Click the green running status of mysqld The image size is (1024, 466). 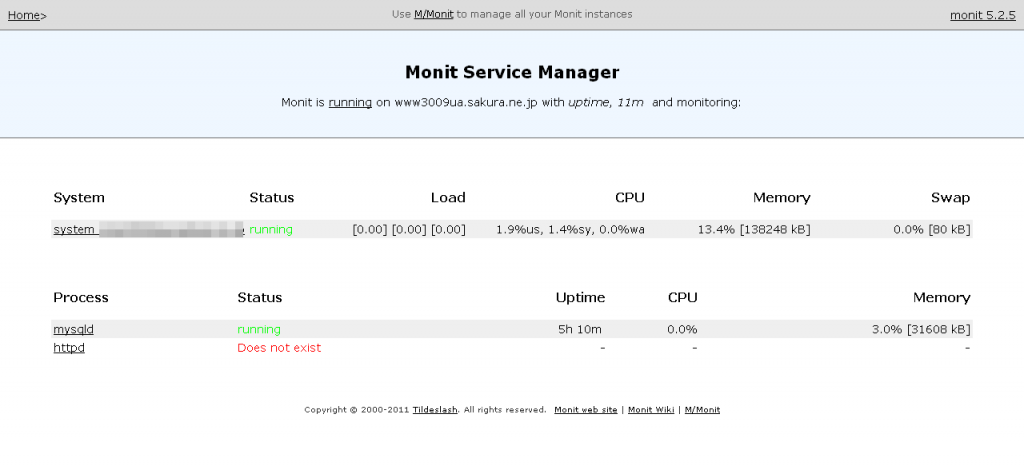[259, 329]
